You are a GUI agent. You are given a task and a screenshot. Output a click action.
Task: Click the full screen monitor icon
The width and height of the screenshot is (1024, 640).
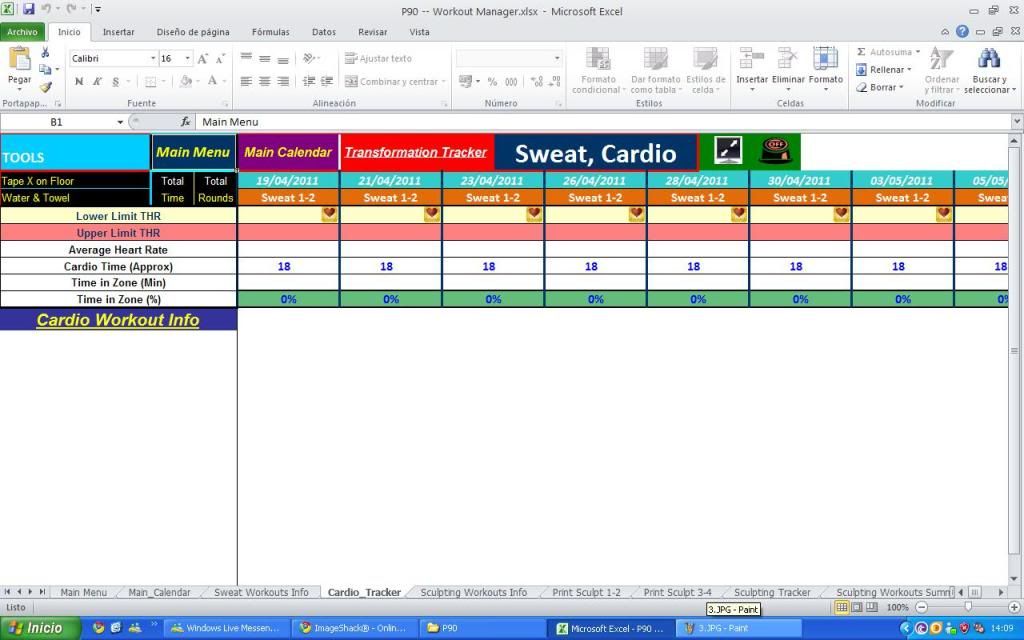tap(727, 151)
